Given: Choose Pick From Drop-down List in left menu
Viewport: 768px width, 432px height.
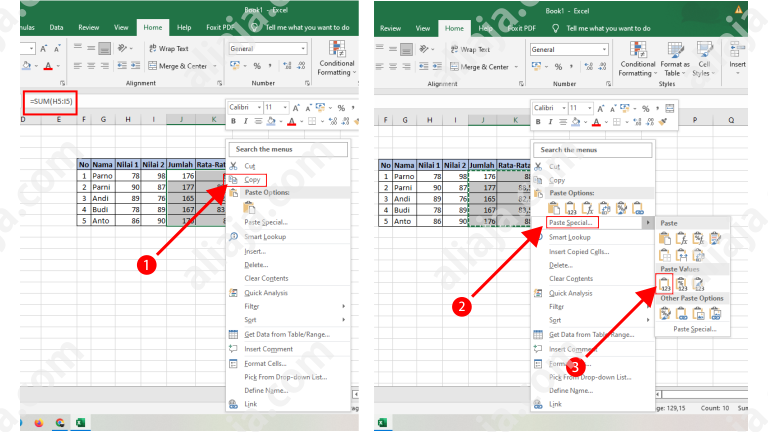Looking at the screenshot, I should 286,377.
